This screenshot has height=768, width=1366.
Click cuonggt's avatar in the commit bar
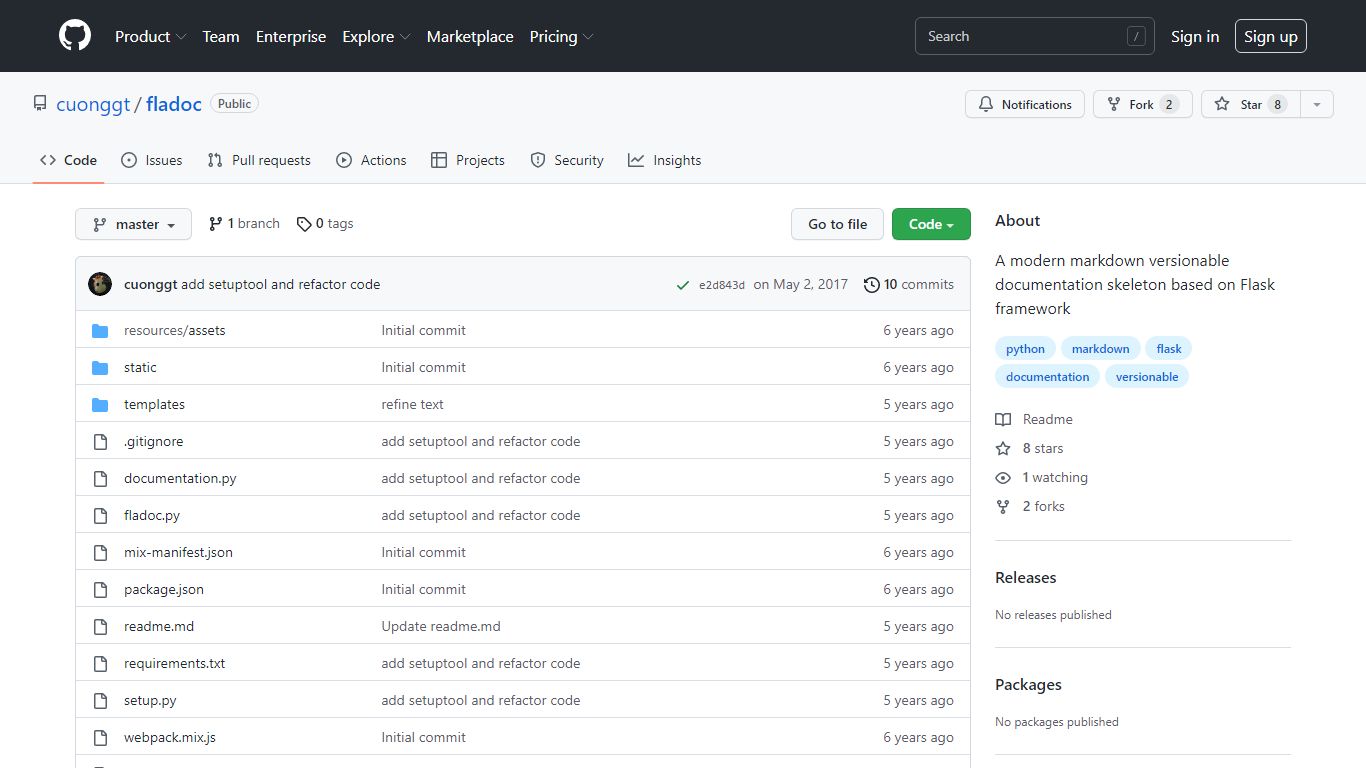[x=100, y=284]
